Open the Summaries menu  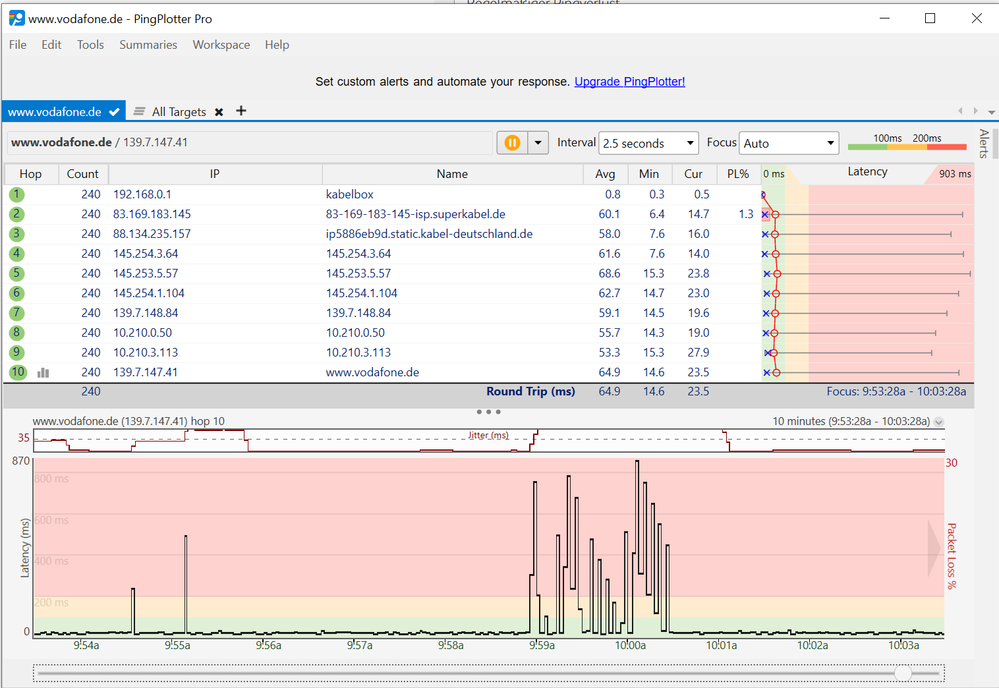(148, 45)
